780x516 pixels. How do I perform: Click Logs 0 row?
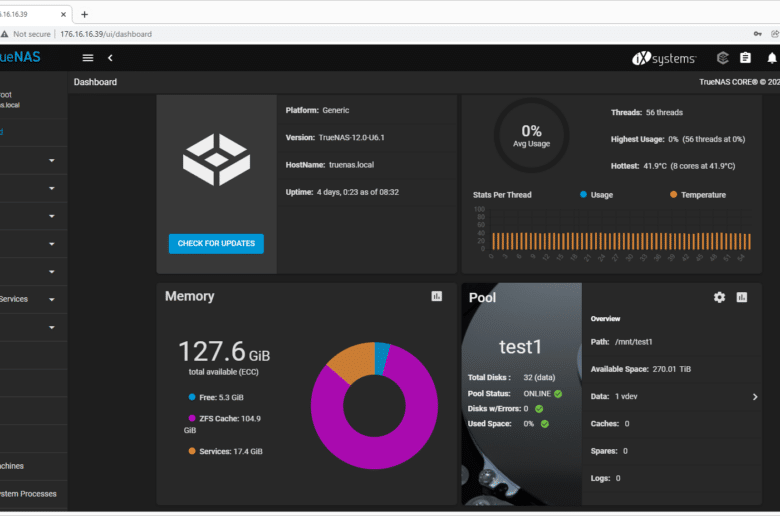click(672, 478)
